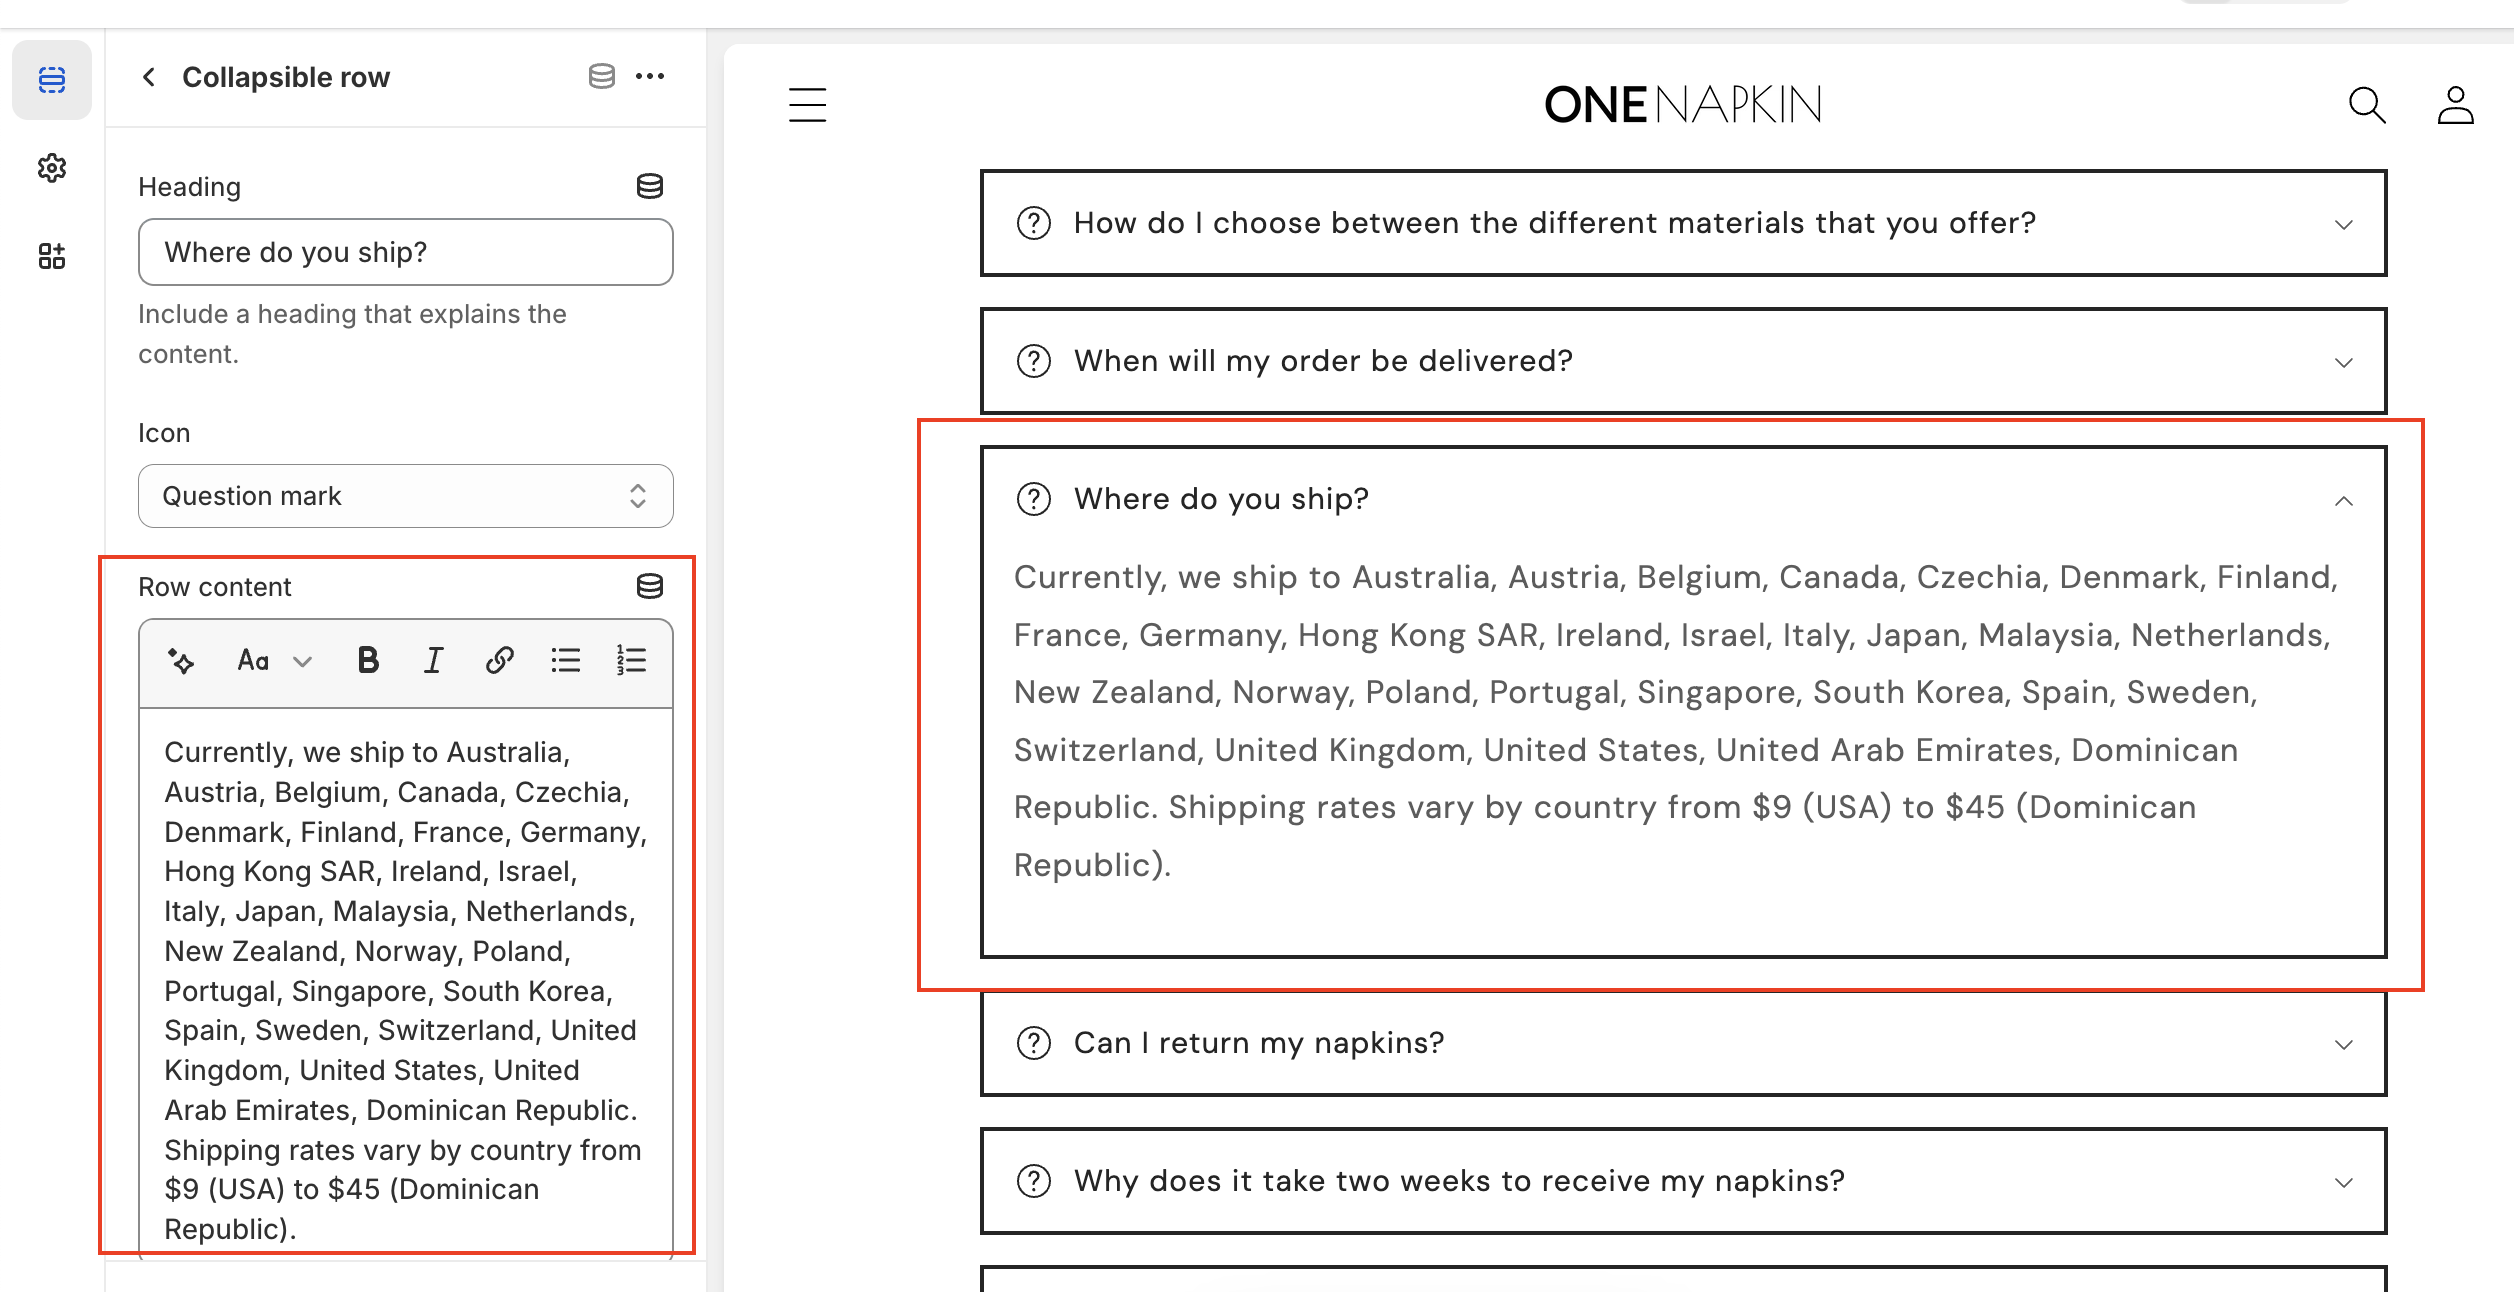Open the Question mark icon dropdown
The image size is (2514, 1292).
[x=405, y=496]
